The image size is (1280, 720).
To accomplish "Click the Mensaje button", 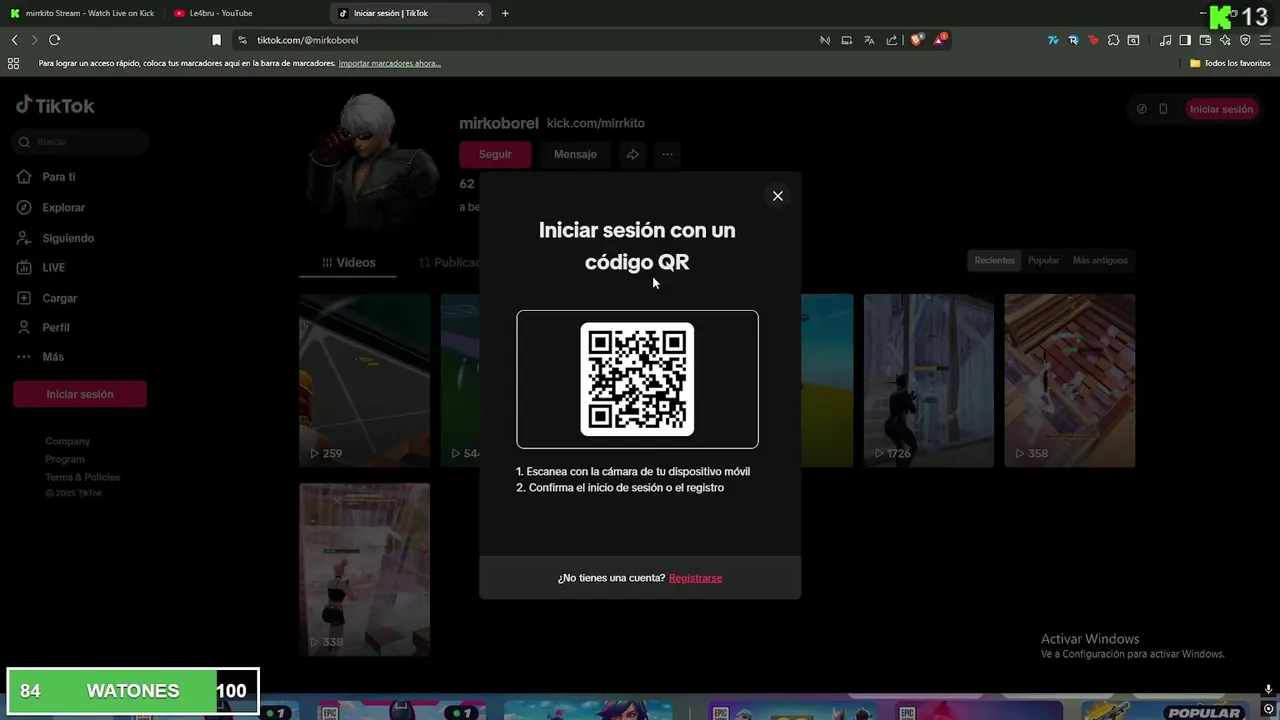I will 575,154.
